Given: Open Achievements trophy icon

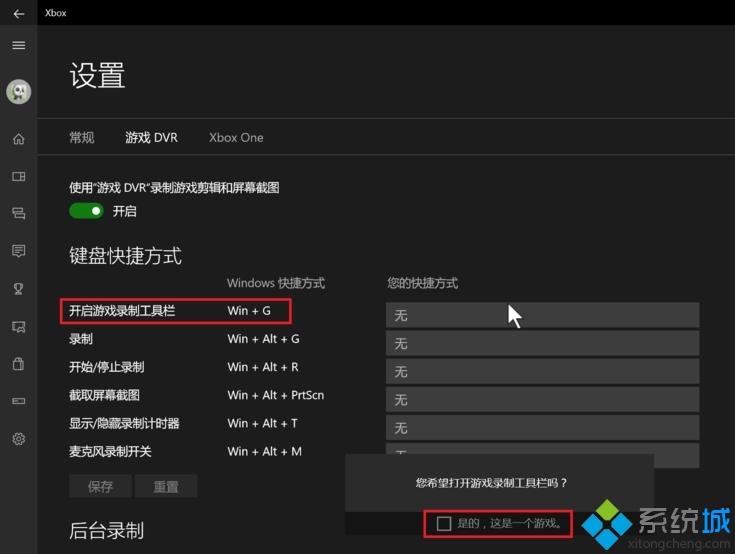Looking at the screenshot, I should point(19,288).
